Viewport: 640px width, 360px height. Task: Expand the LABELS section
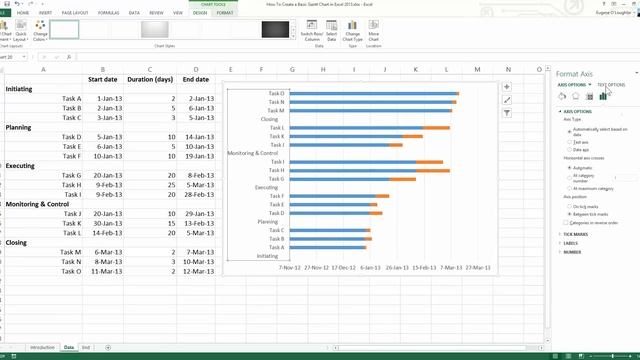560,243
